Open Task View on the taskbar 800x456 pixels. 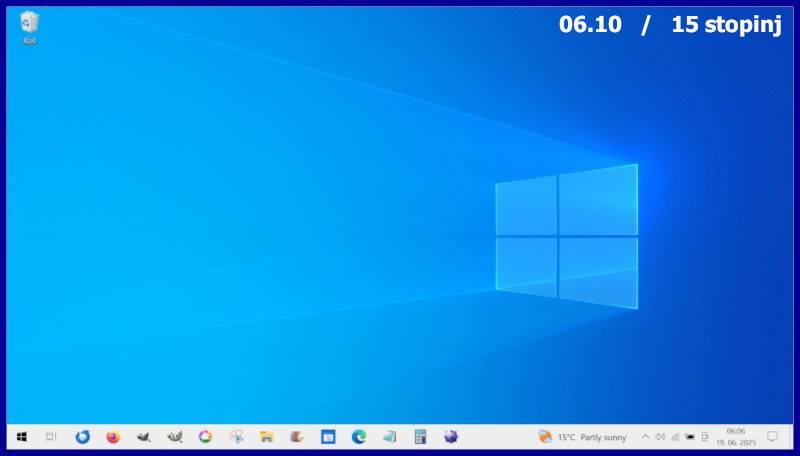[x=51, y=437]
